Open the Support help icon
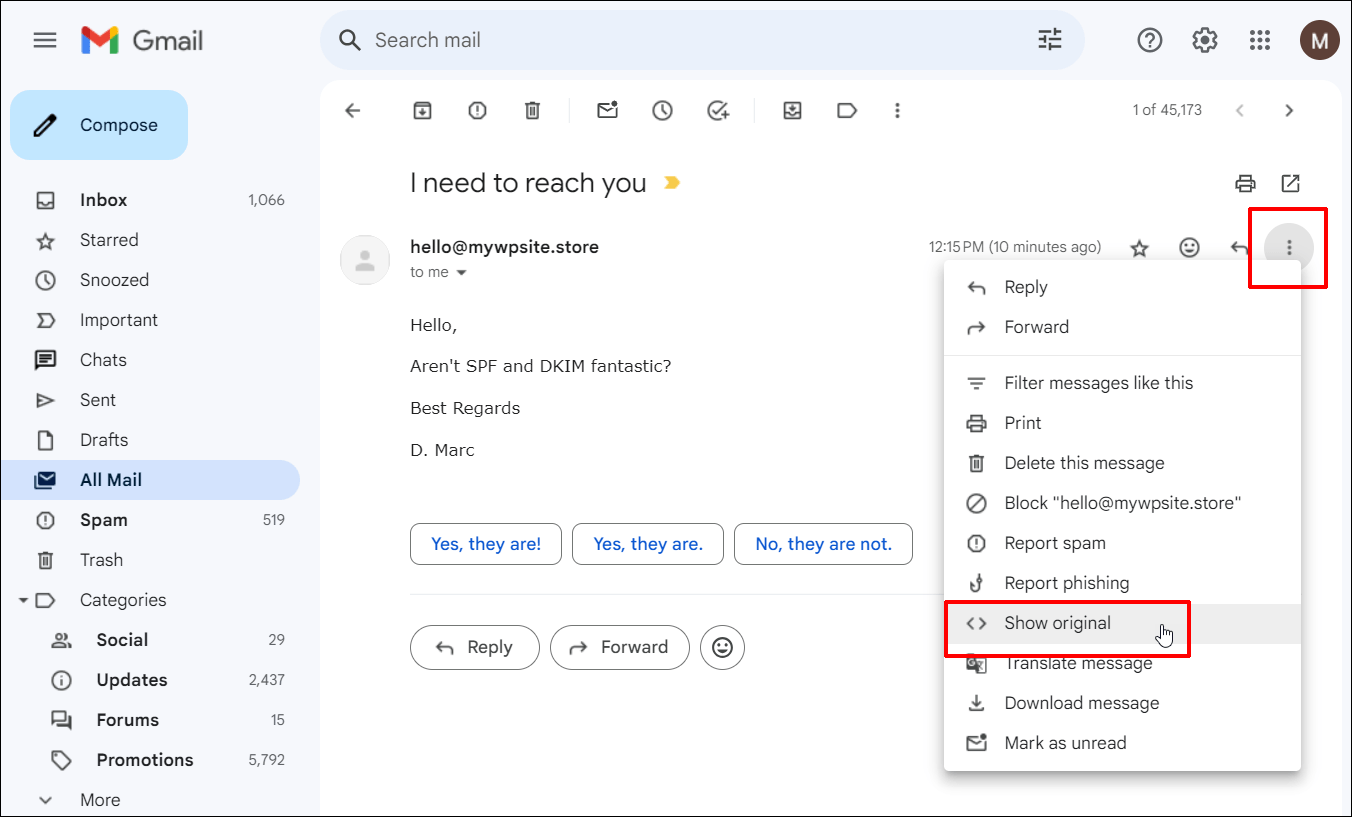Screen dimensions: 1352x817 pyautogui.click(x=1150, y=40)
